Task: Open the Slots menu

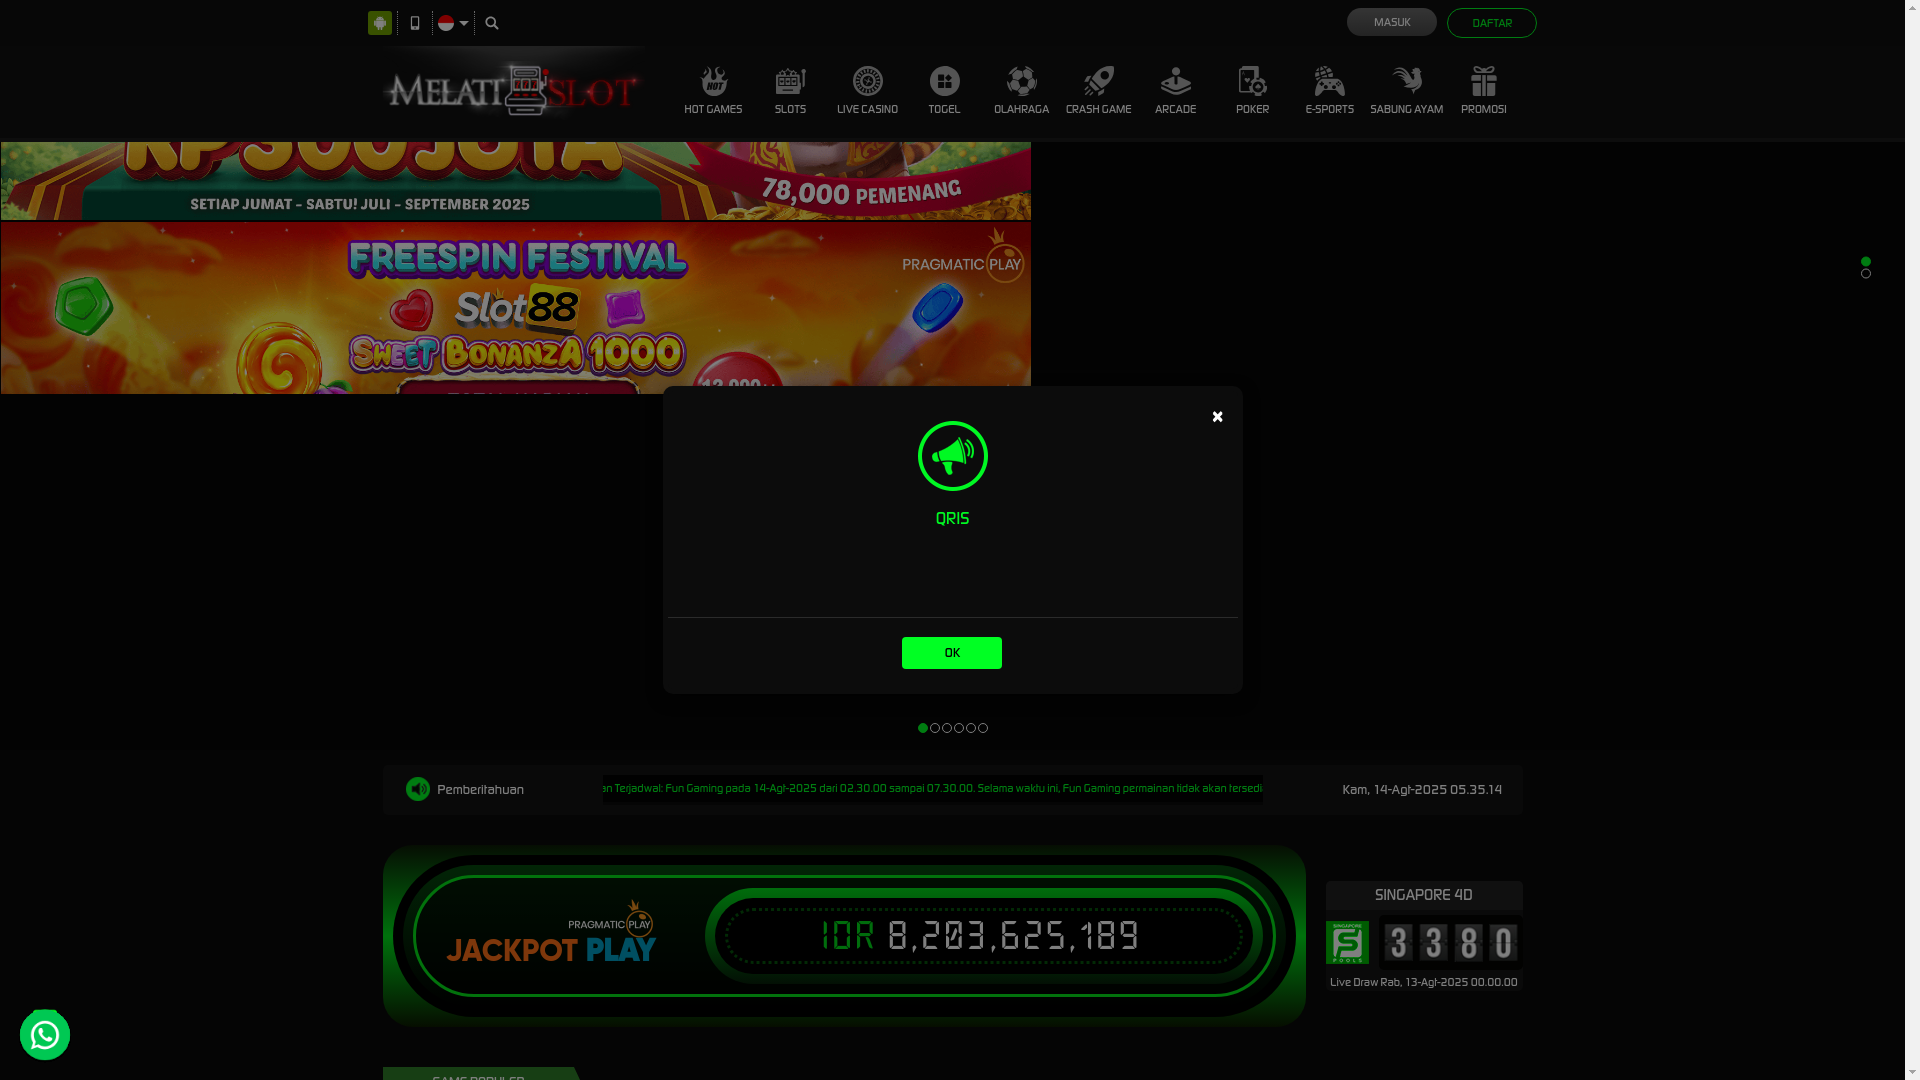Action: coord(790,91)
